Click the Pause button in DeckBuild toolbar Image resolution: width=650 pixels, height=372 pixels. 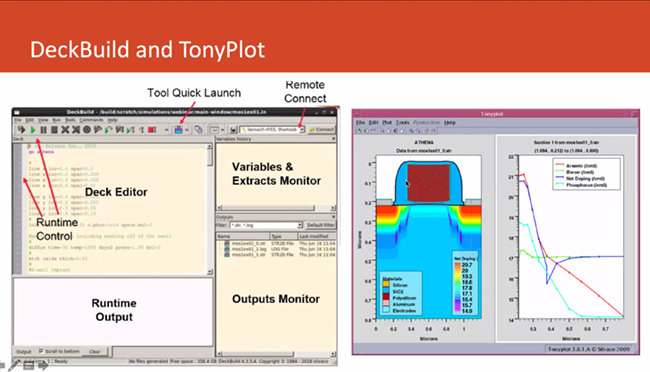point(44,130)
